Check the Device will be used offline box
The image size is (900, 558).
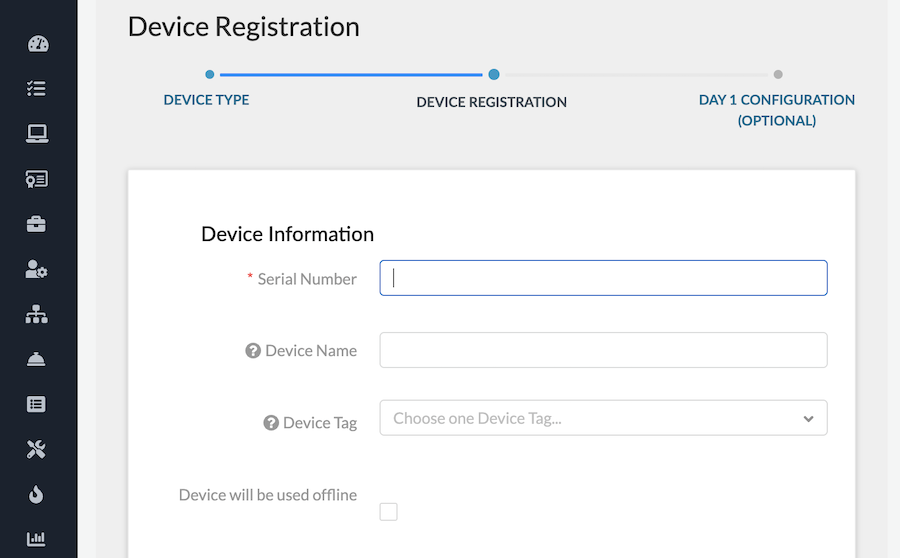[389, 512]
